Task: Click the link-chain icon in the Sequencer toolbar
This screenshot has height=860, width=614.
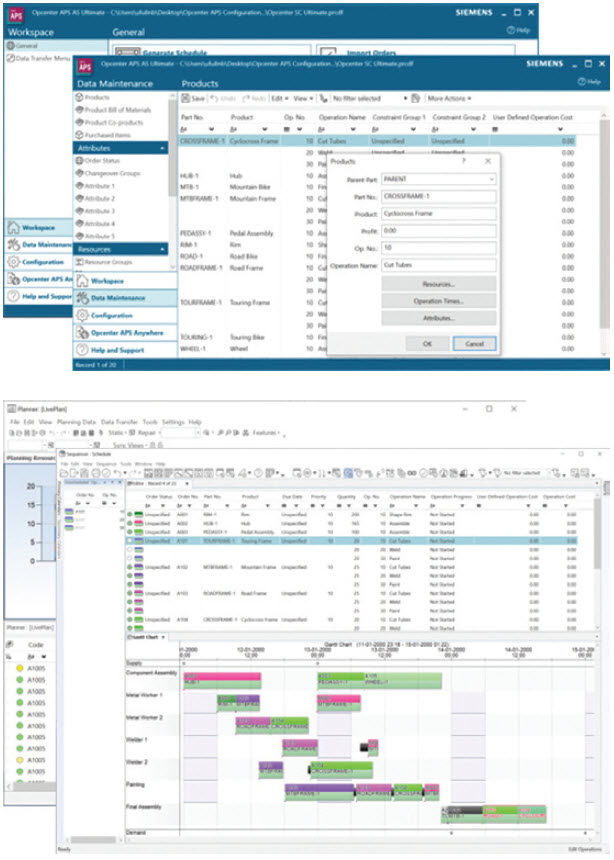Action: click(411, 473)
